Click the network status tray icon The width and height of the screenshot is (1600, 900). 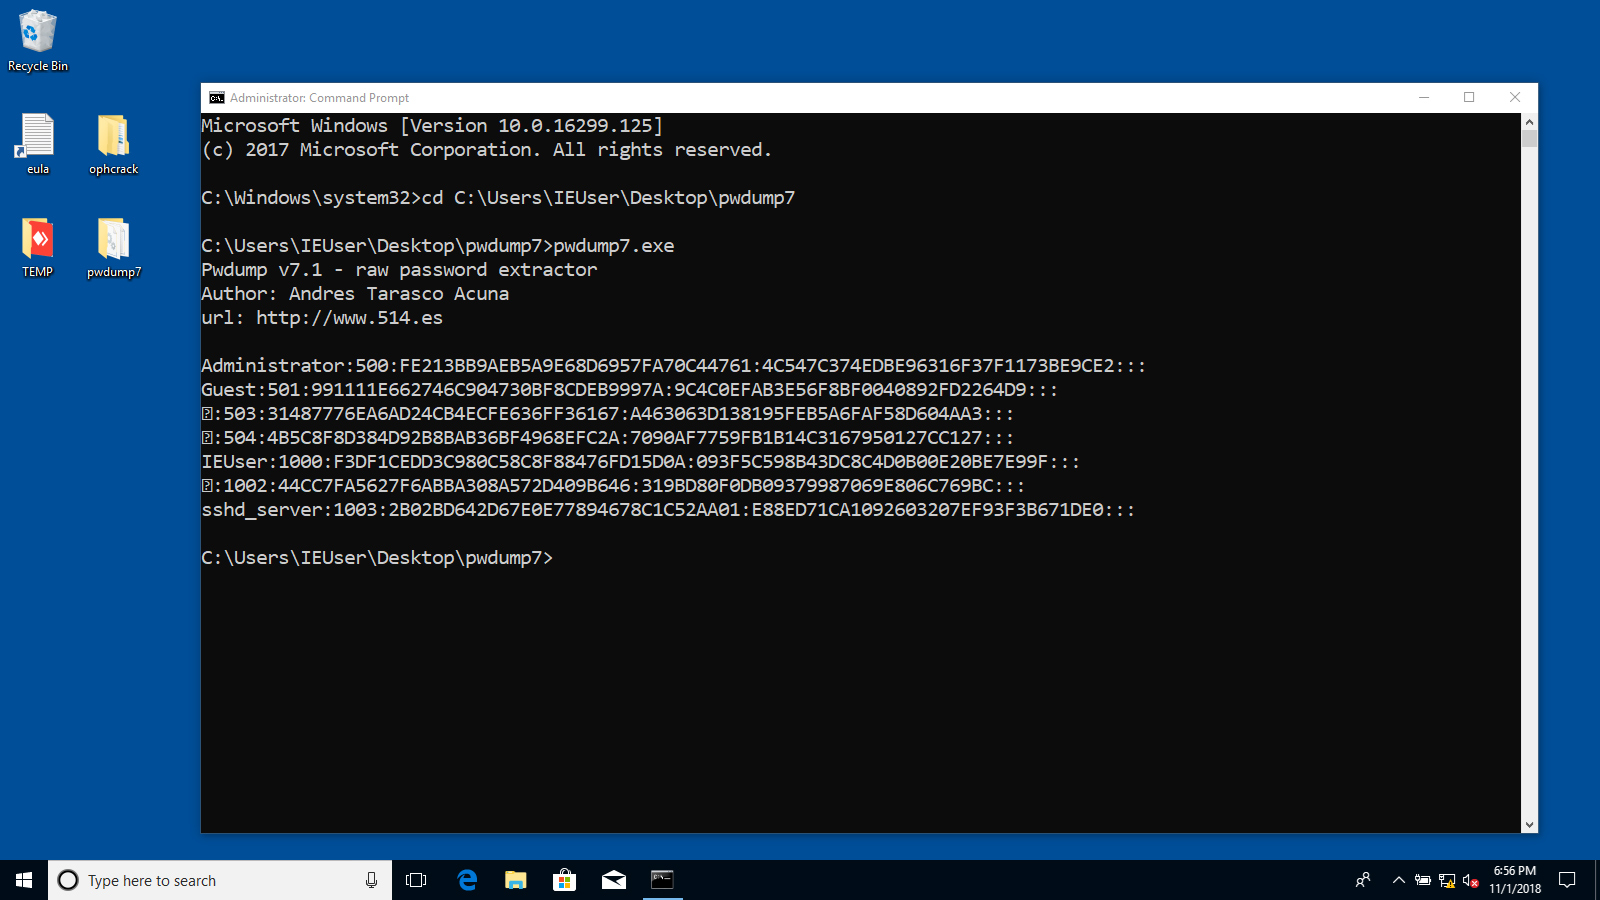tap(1446, 880)
